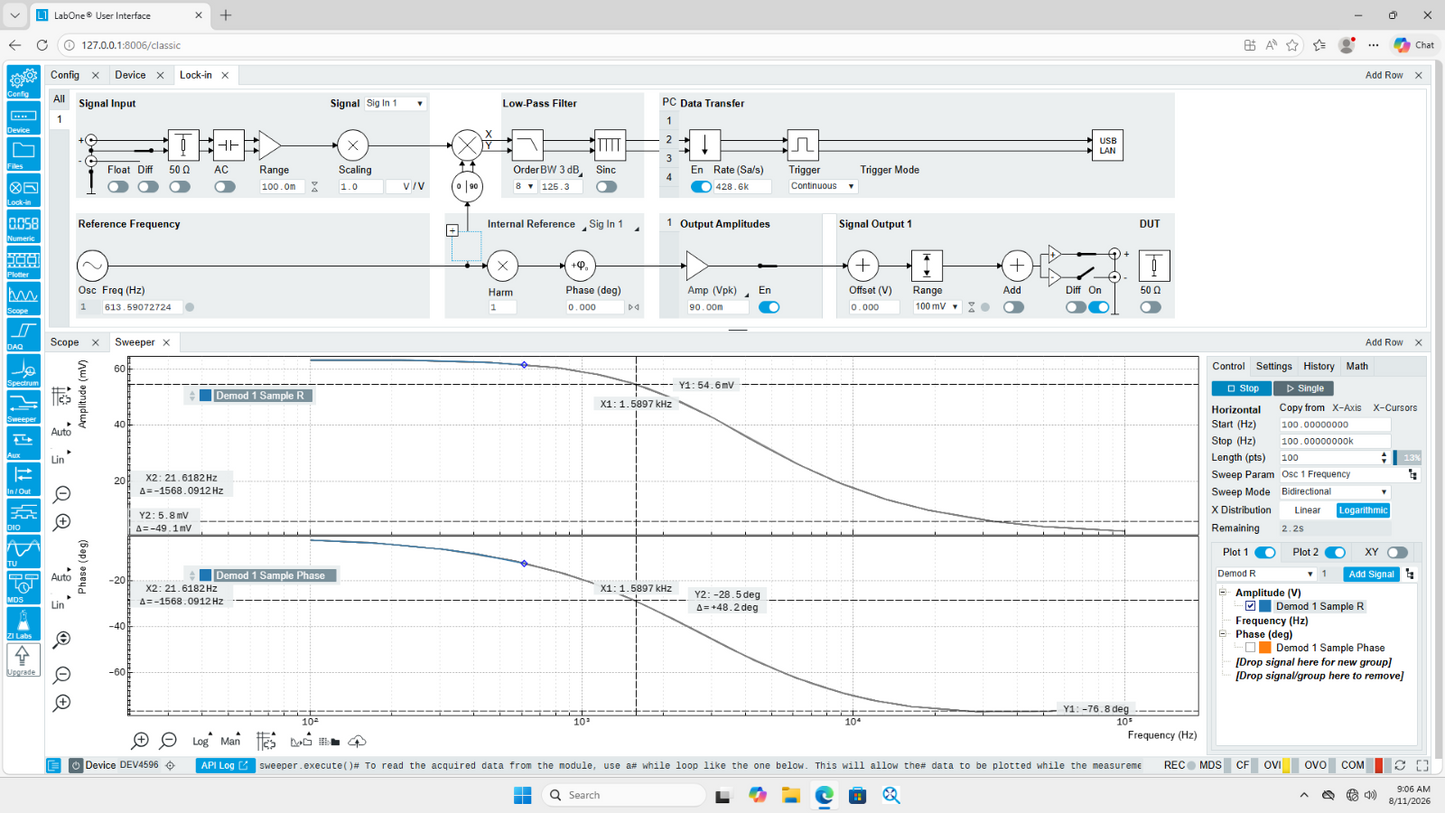Open the filter Order dropdown
The image size is (1445, 813).
pyautogui.click(x=524, y=187)
